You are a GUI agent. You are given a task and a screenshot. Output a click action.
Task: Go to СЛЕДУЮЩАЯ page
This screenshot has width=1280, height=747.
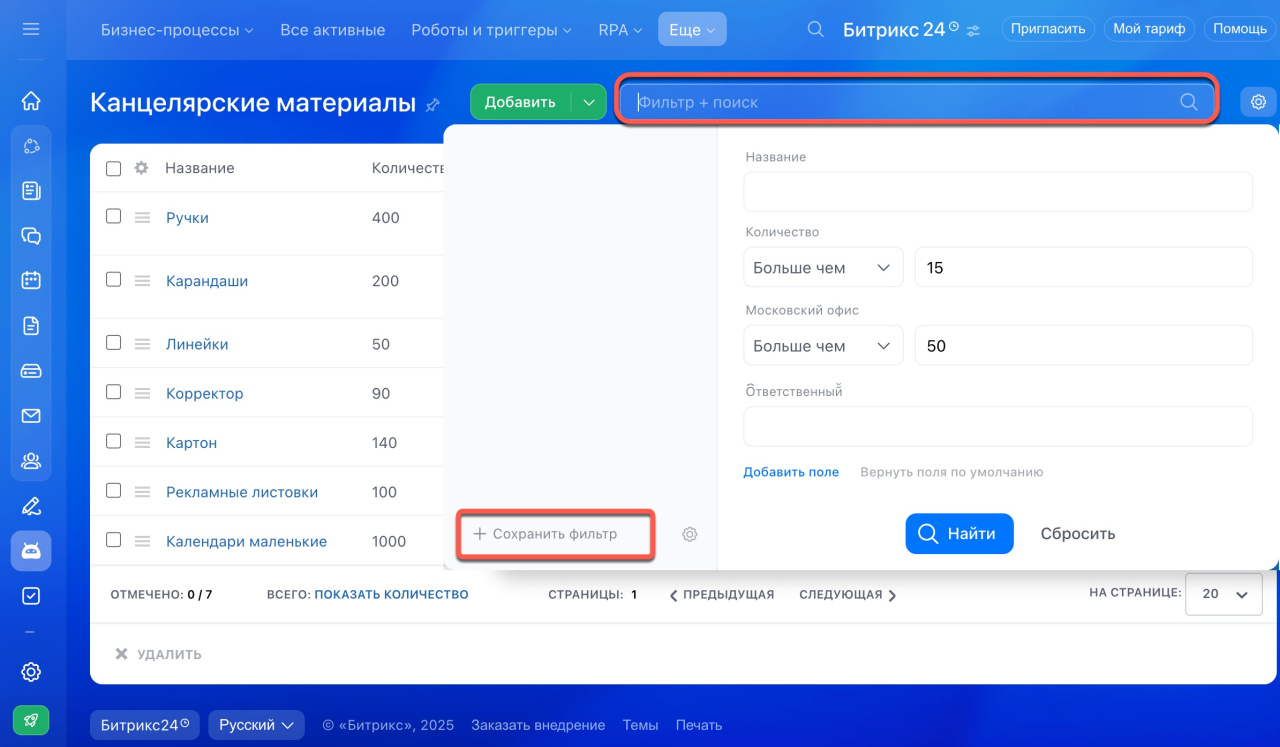click(x=848, y=594)
